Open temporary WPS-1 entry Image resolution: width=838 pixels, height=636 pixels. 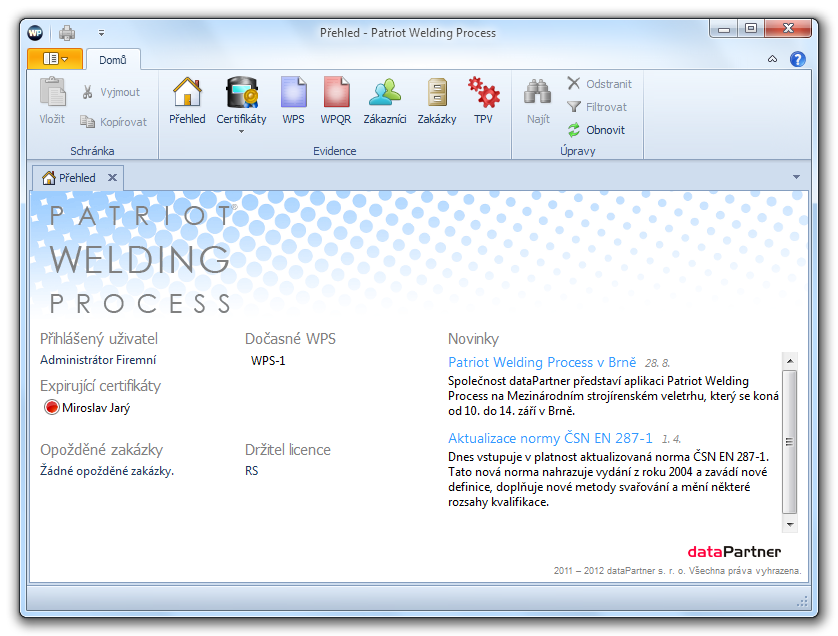pyautogui.click(x=268, y=361)
